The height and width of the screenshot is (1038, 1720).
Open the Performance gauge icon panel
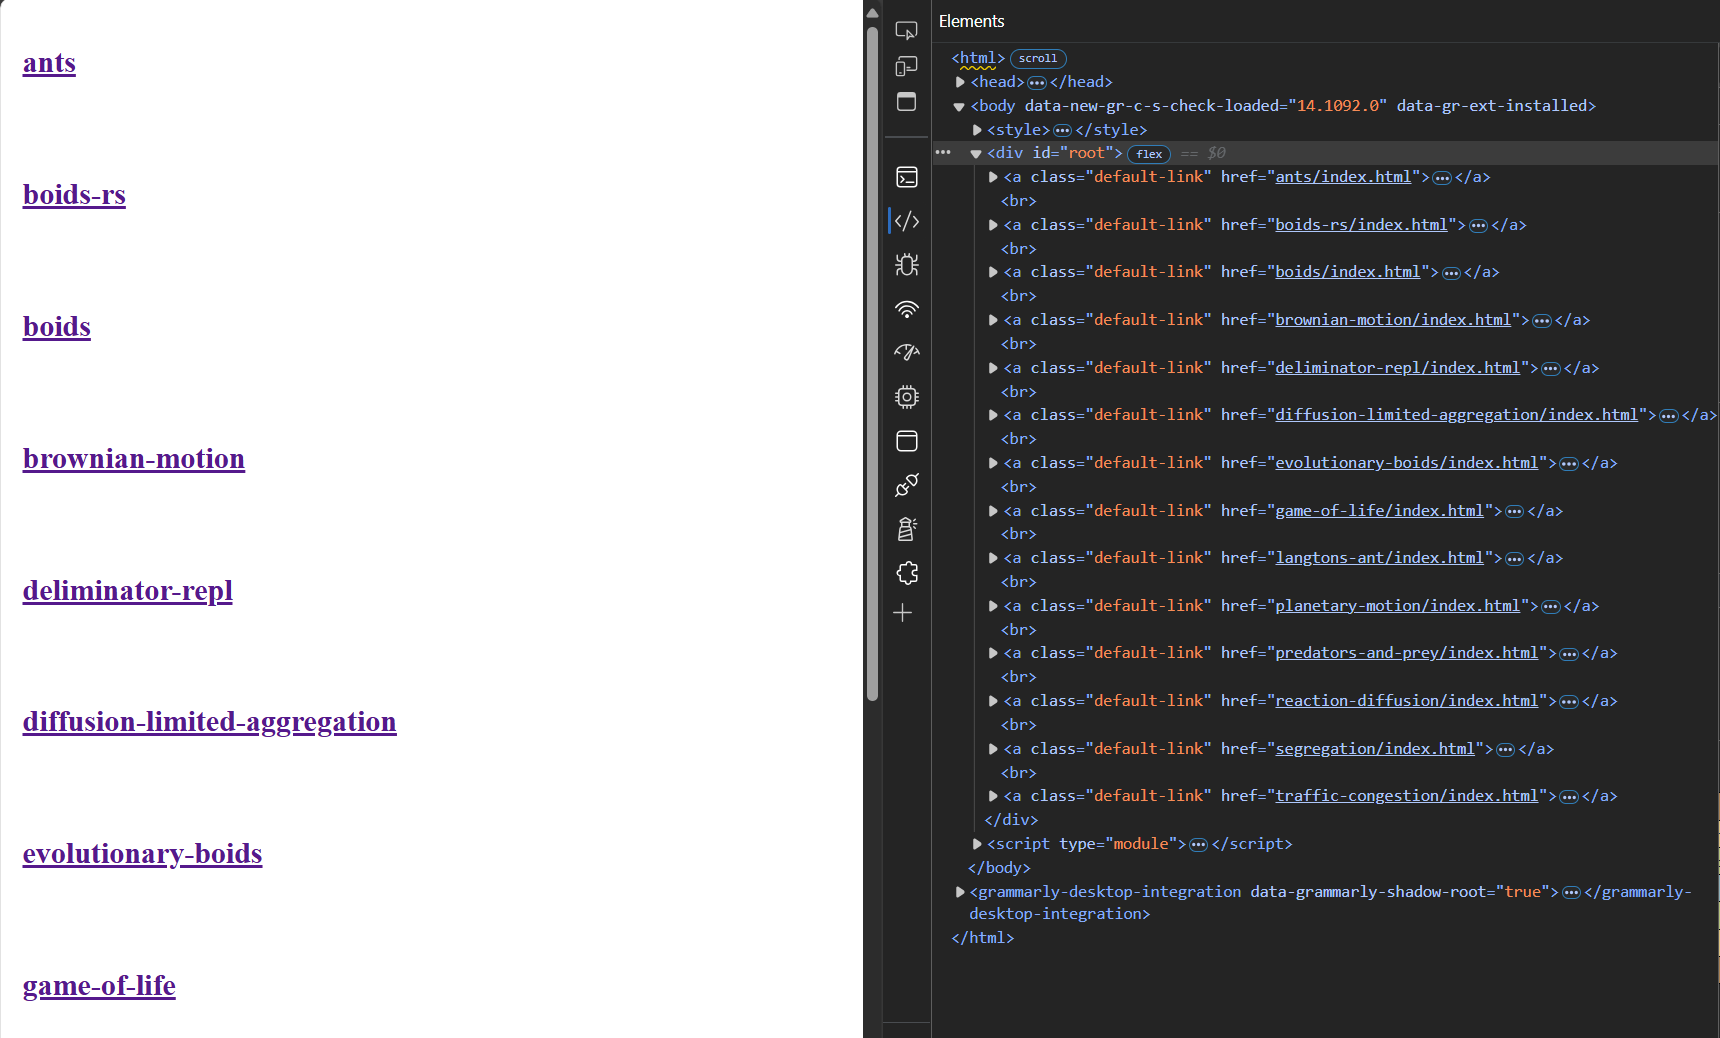[906, 352]
